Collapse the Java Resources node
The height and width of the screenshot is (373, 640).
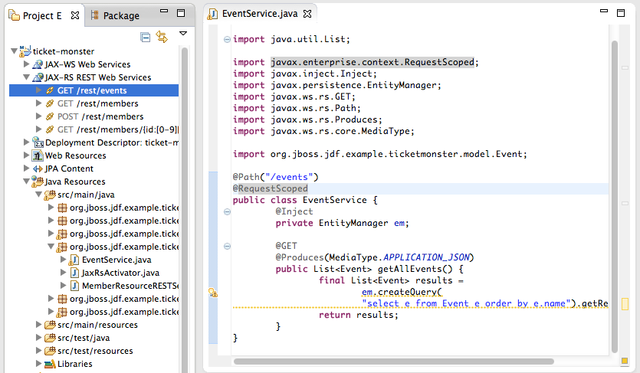coord(26,181)
